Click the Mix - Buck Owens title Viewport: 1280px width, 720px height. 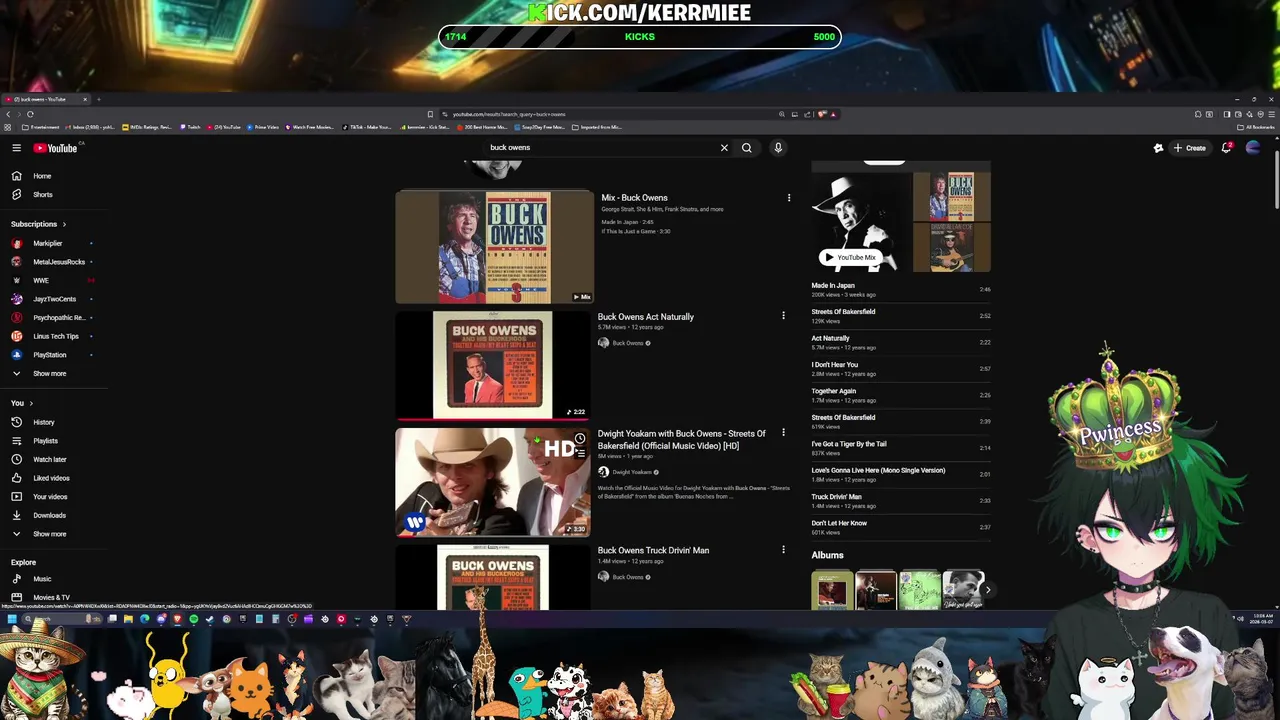point(634,198)
